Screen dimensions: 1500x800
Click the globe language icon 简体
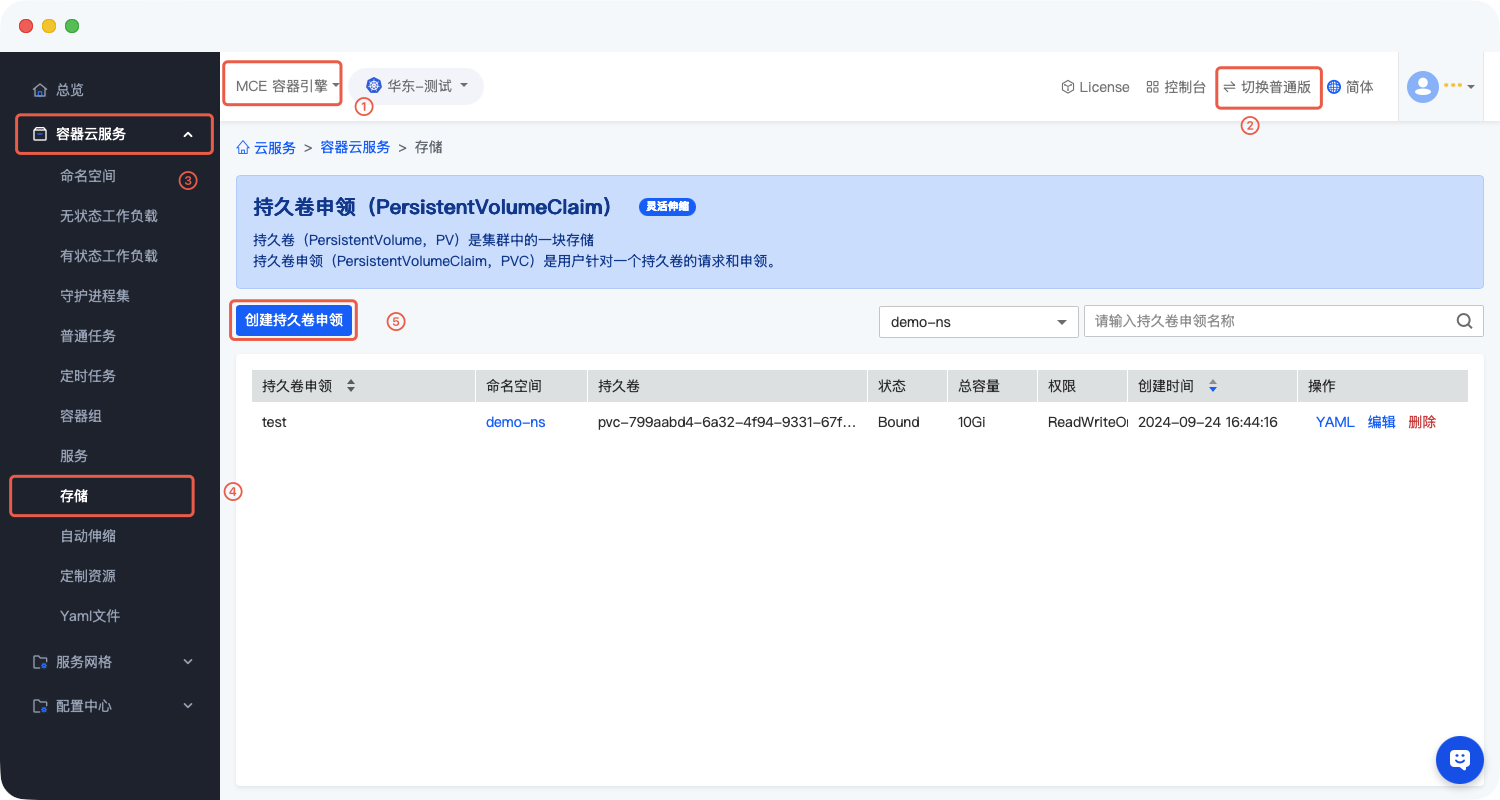(1334, 87)
